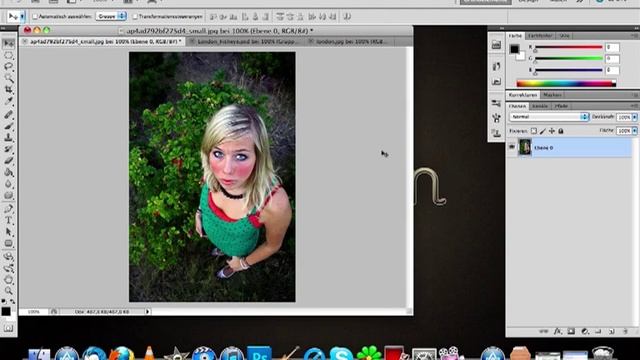640x360 pixels.
Task: Open the Fläche fill slider arrow
Action: tap(635, 131)
